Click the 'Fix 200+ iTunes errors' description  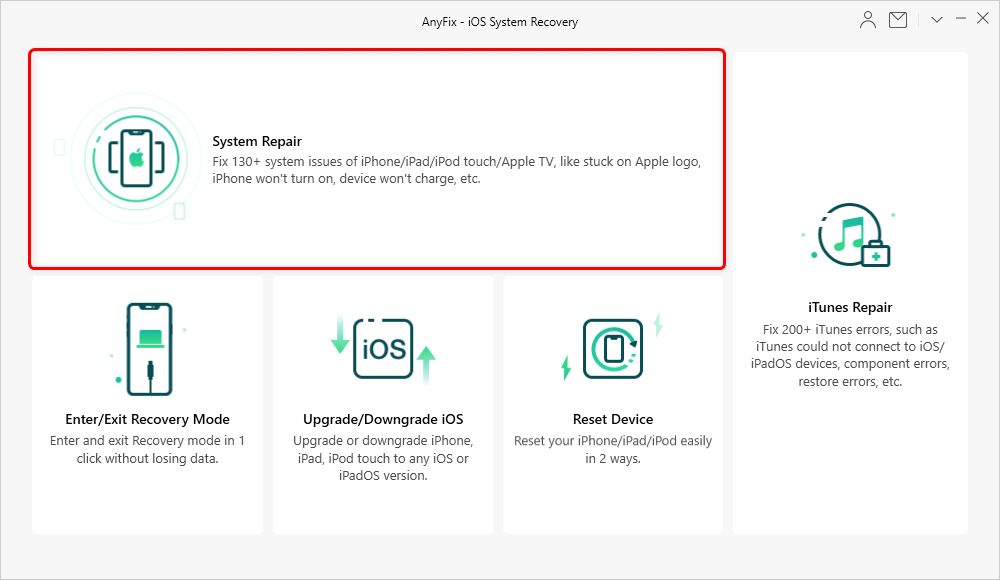[x=850, y=355]
